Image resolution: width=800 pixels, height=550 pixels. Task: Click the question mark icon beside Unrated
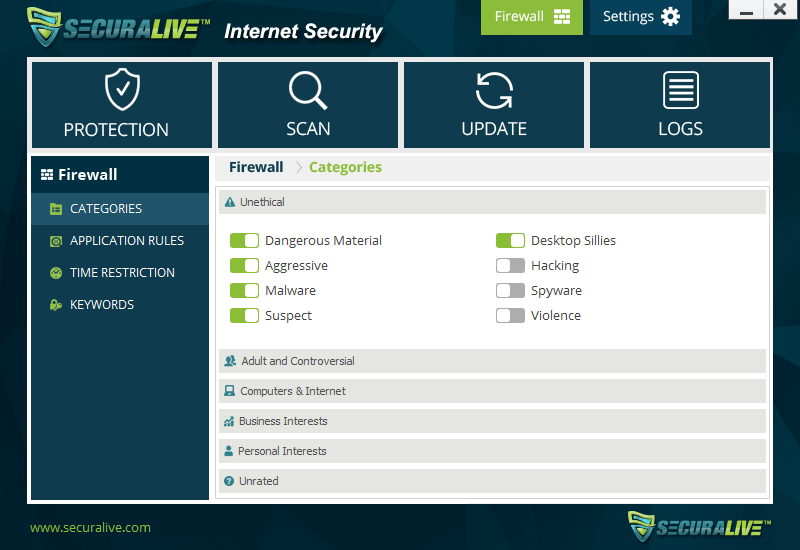[x=229, y=481]
